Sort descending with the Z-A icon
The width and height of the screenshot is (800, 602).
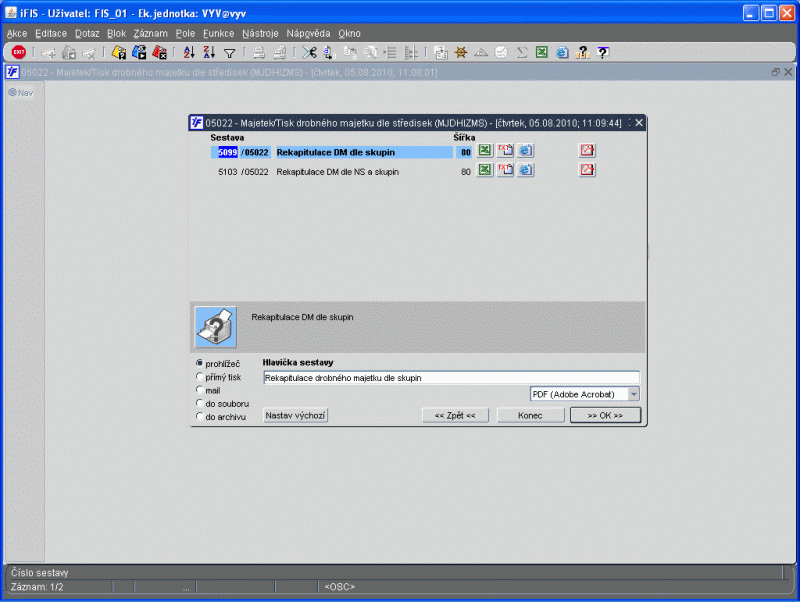click(209, 52)
